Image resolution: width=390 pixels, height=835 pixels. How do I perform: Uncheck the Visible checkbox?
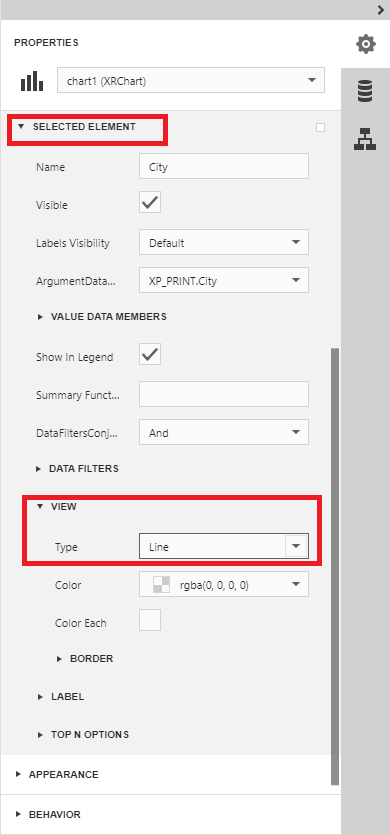150,203
